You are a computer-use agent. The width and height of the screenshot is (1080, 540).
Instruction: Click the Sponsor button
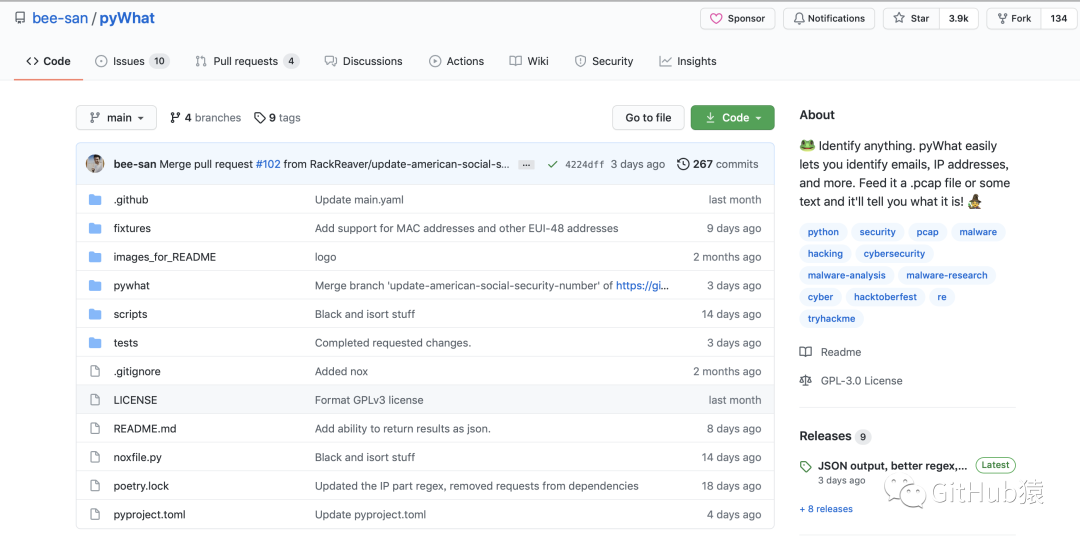(x=738, y=19)
